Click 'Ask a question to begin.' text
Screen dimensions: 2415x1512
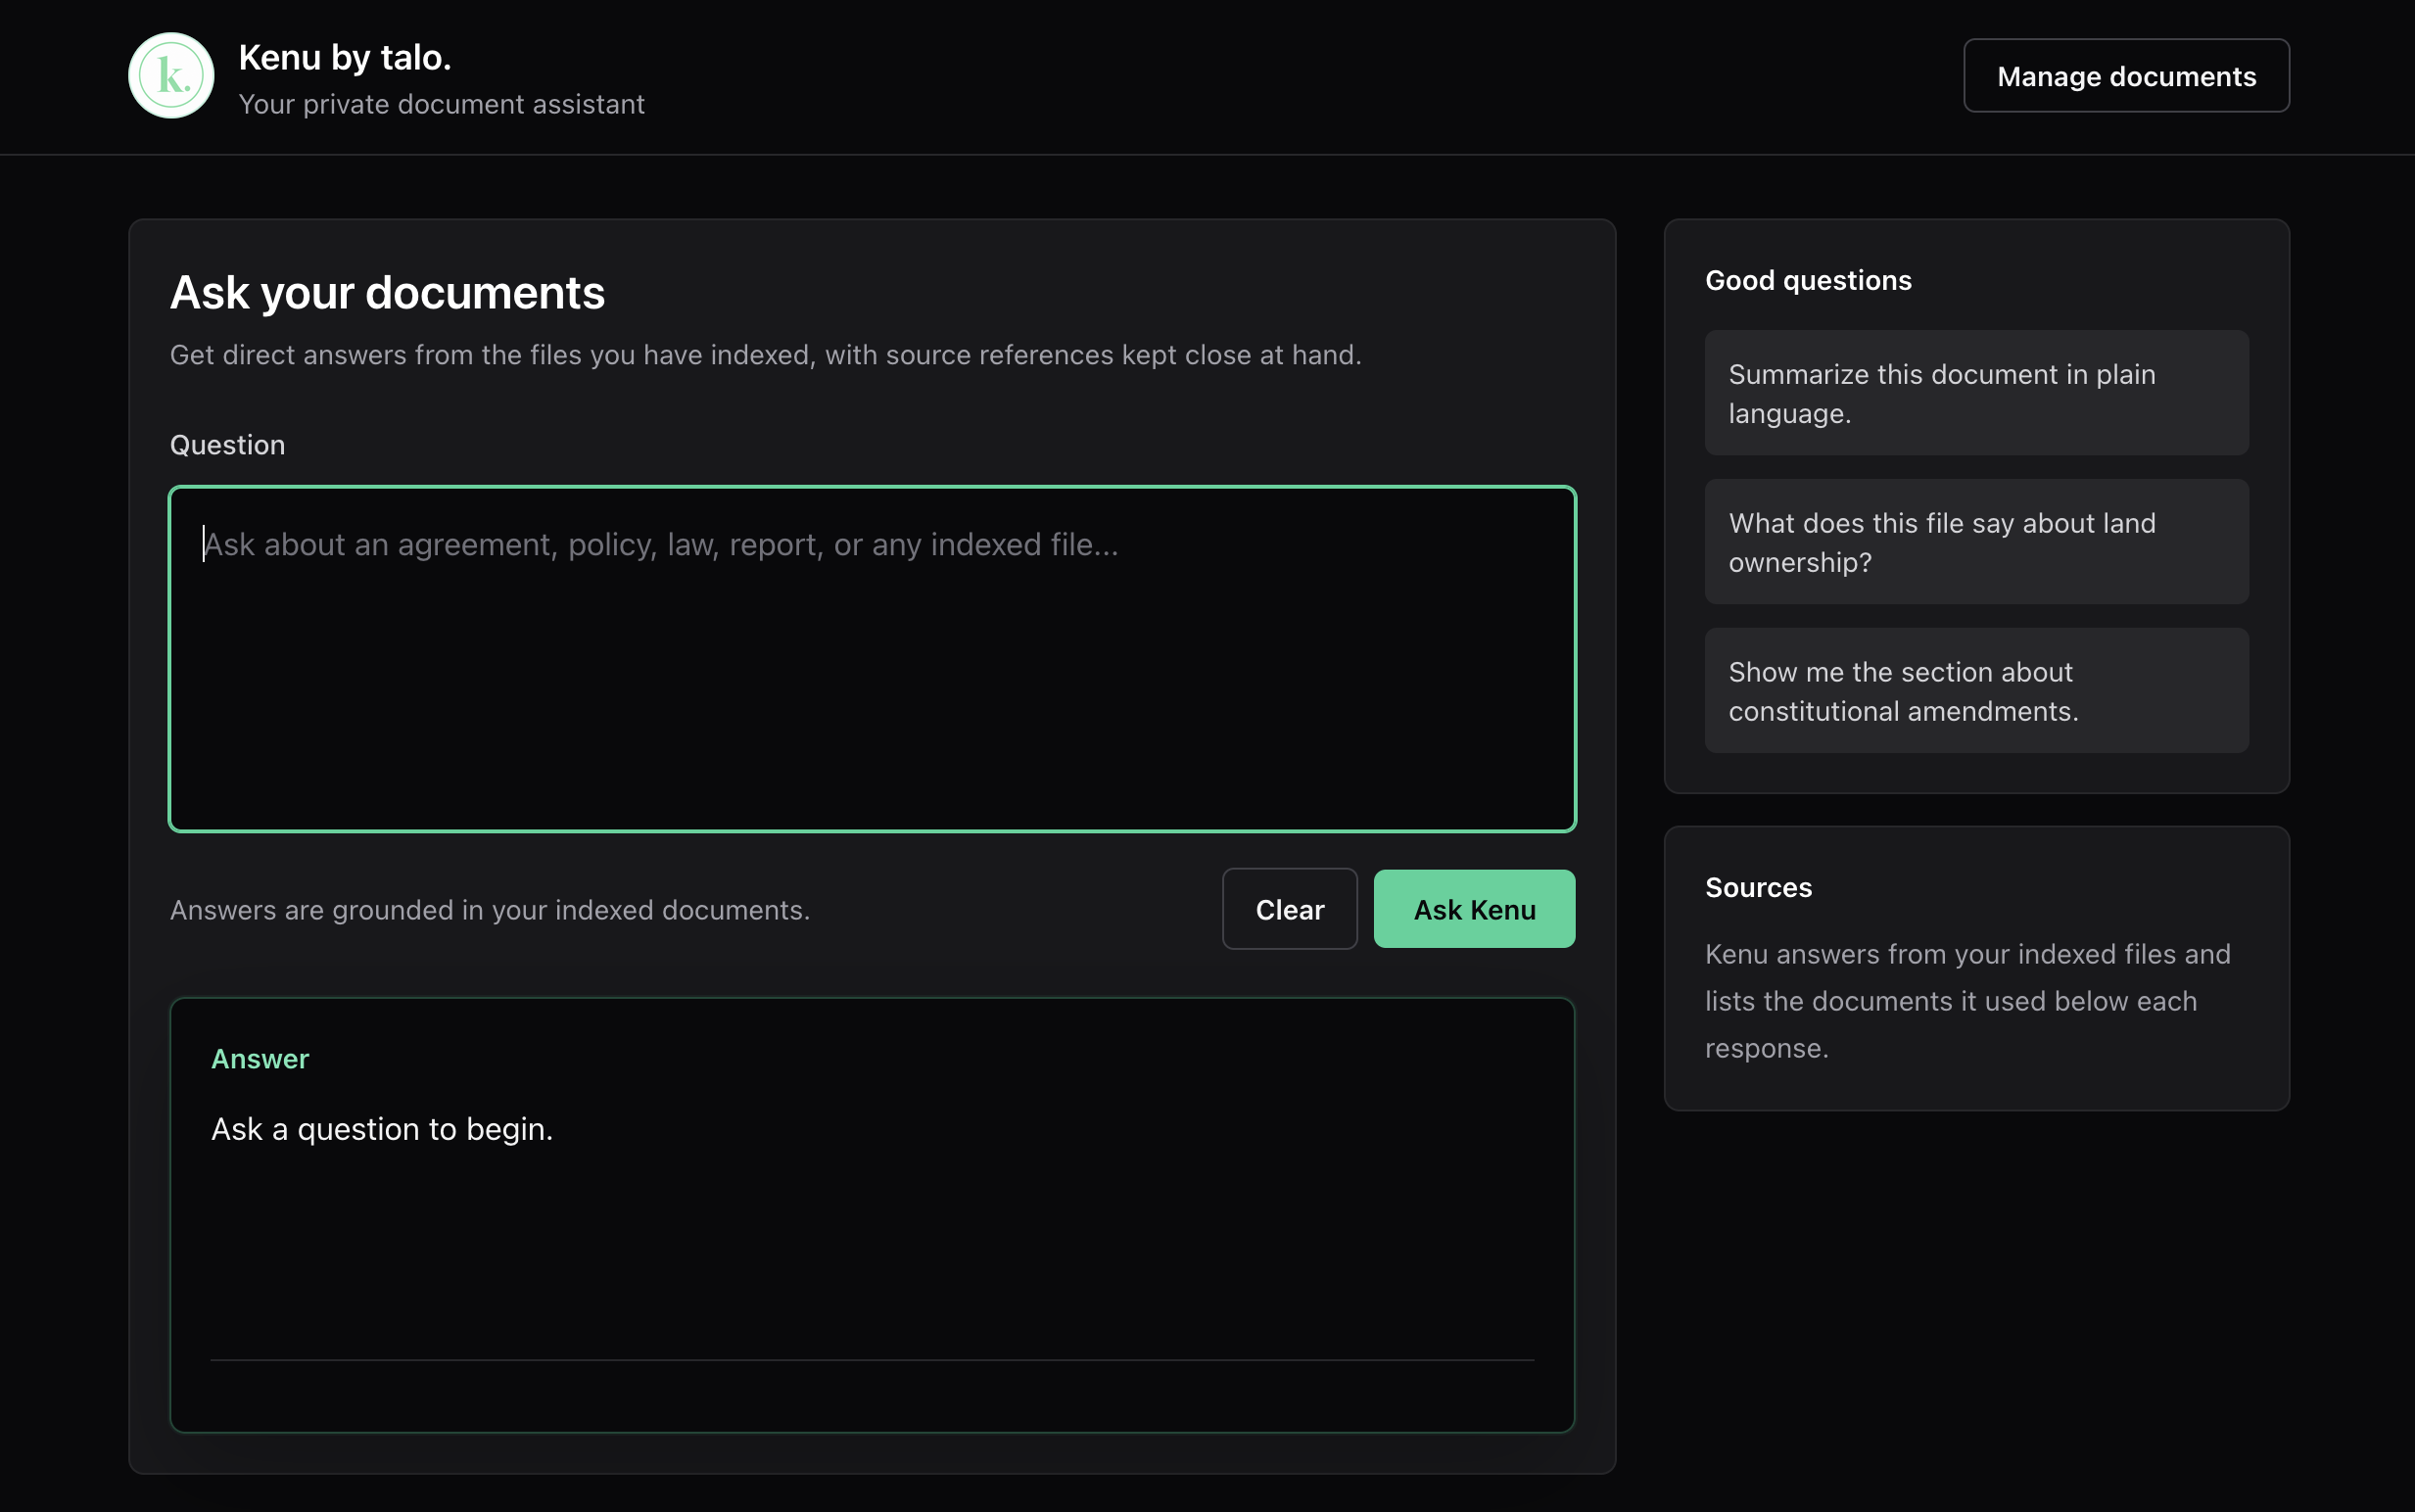tap(382, 1129)
